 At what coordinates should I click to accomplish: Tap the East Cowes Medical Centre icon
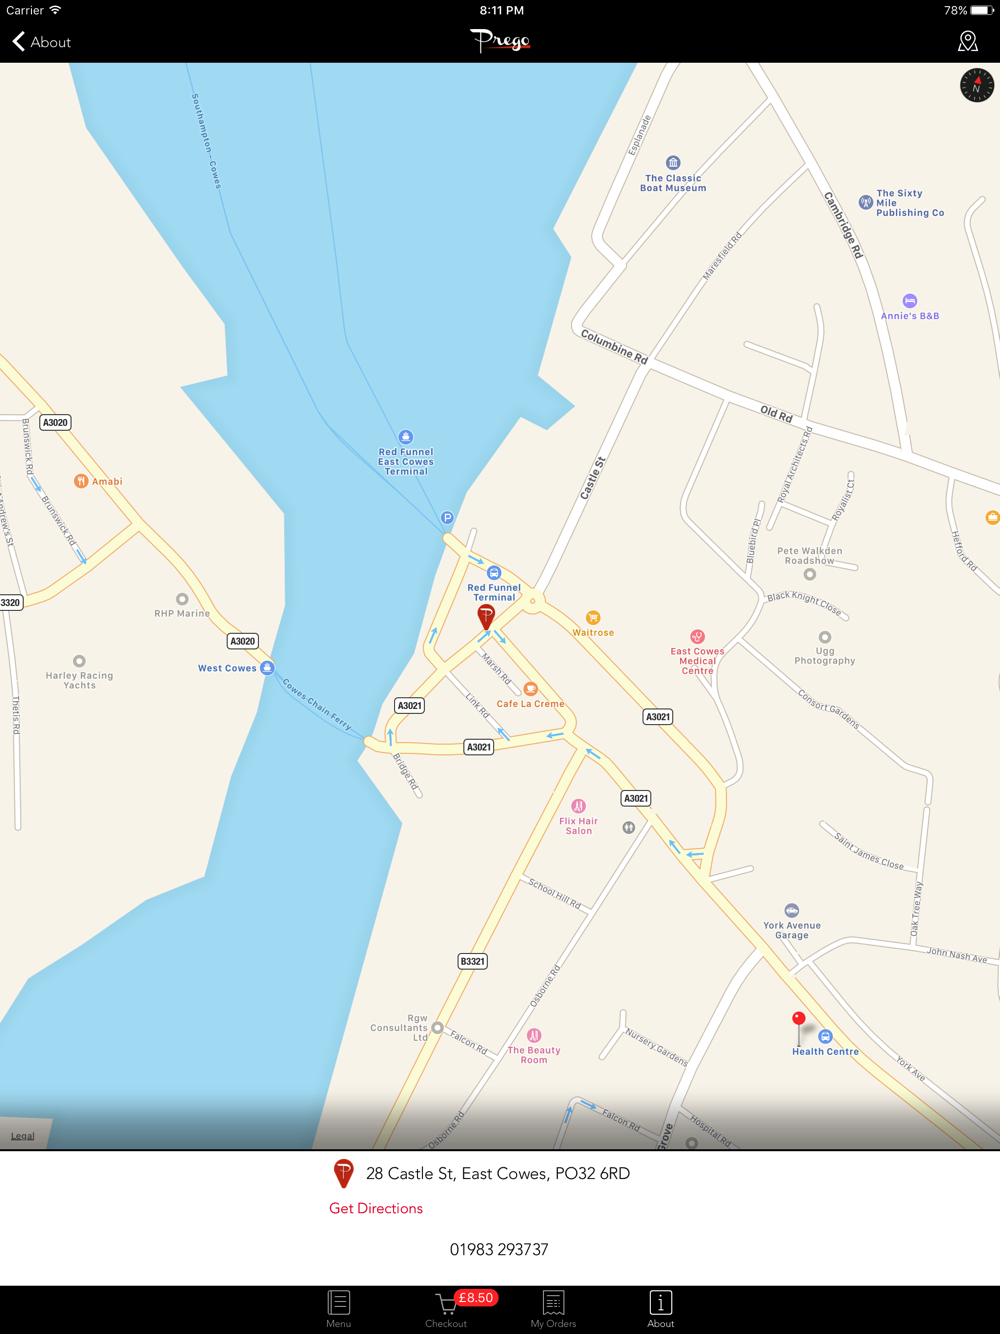point(698,637)
